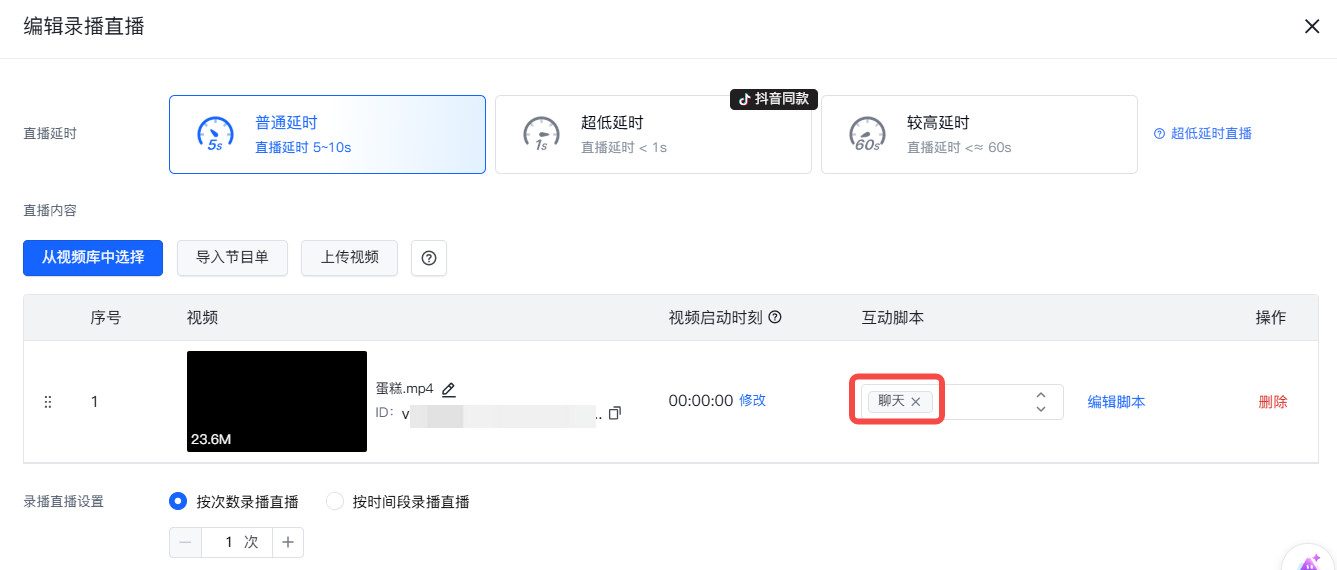Click the minus button of count stepper
This screenshot has width=1337, height=570.
click(185, 542)
